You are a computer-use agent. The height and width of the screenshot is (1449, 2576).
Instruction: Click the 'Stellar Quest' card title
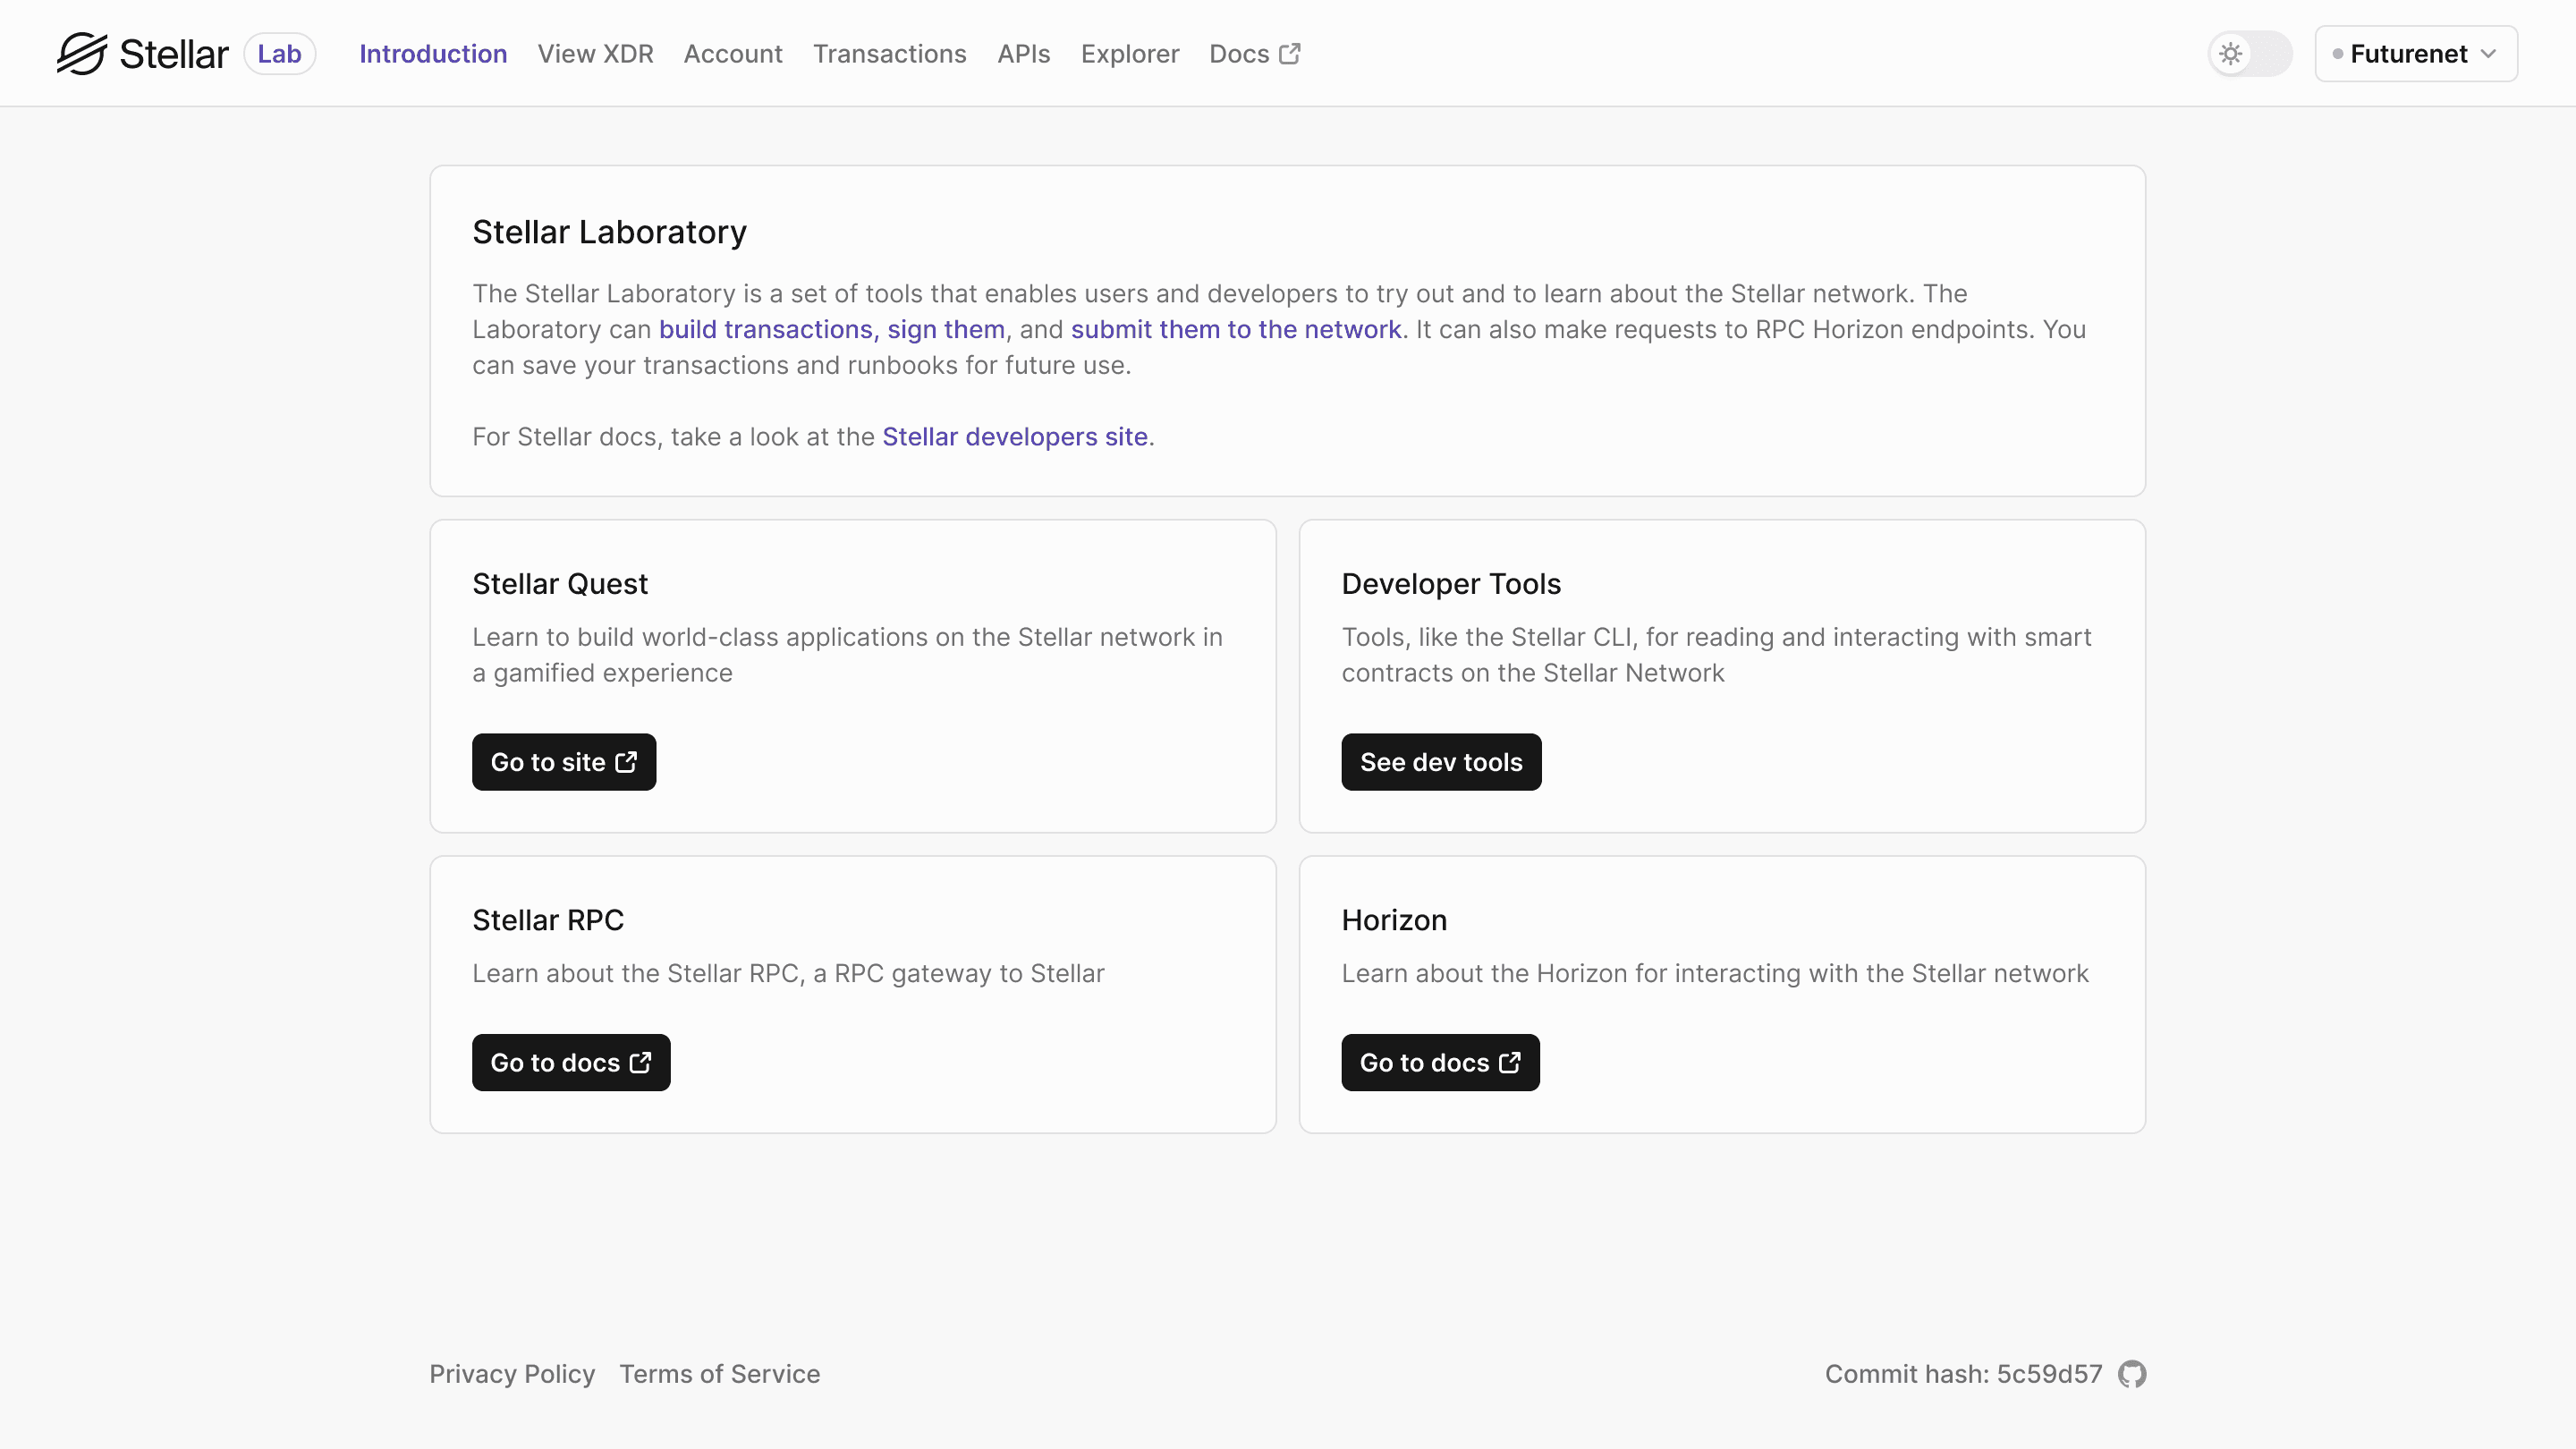coord(560,584)
